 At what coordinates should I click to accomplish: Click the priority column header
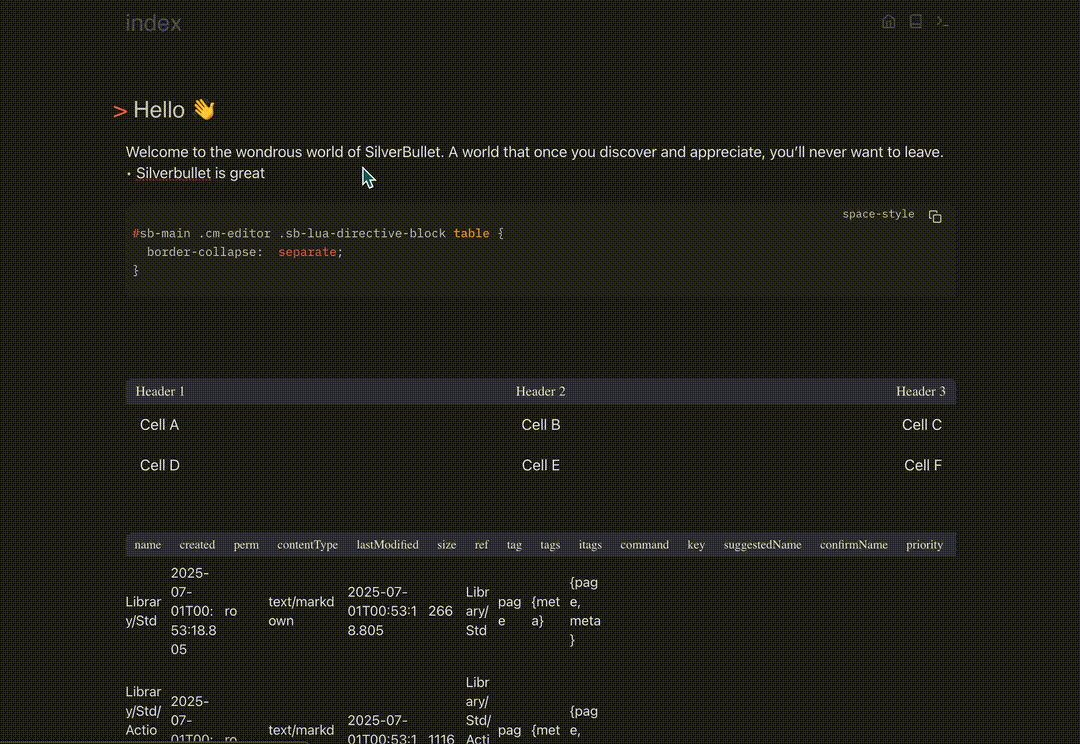(924, 545)
